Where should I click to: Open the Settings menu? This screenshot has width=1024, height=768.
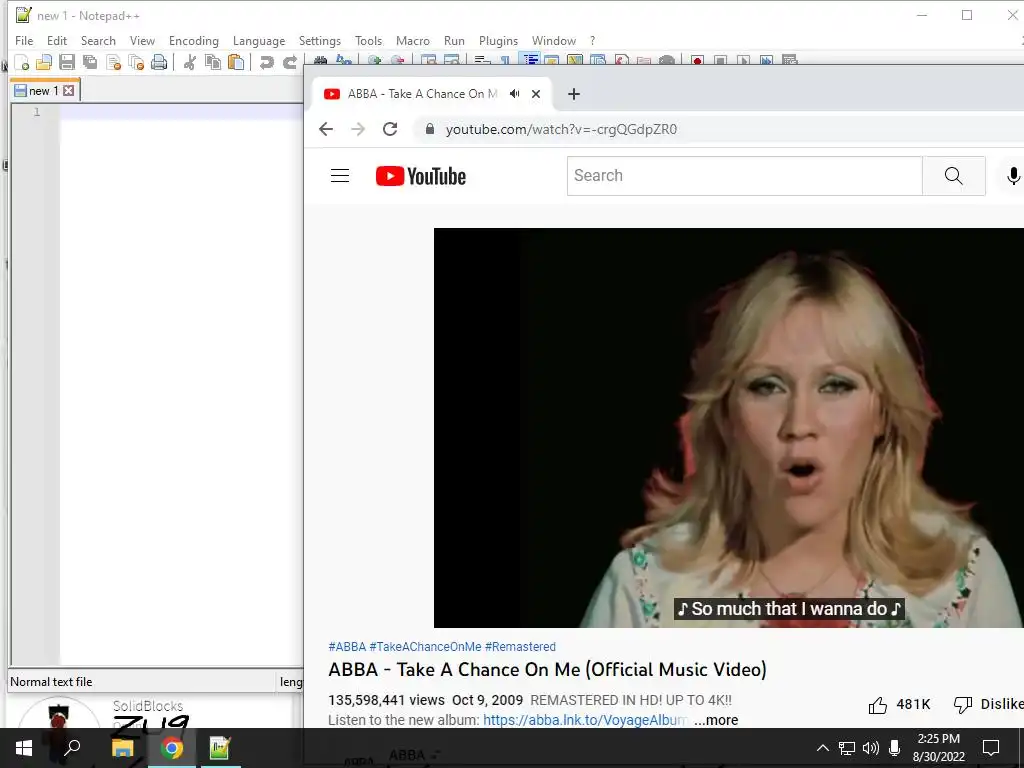click(x=319, y=40)
